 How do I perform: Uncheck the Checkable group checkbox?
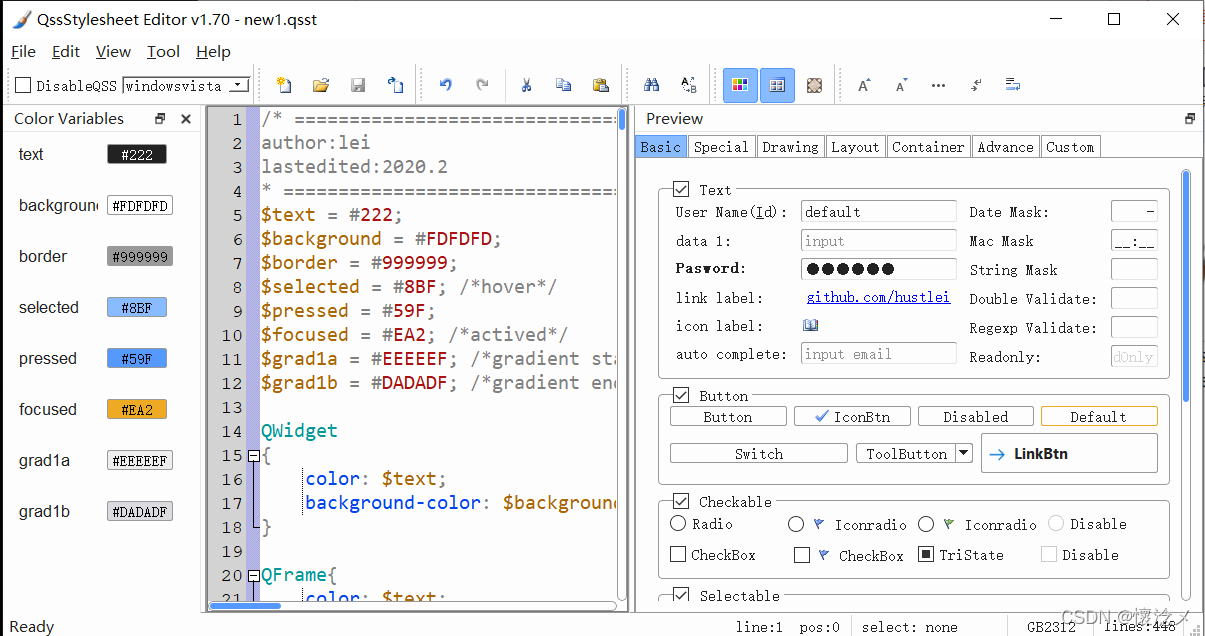[x=682, y=501]
